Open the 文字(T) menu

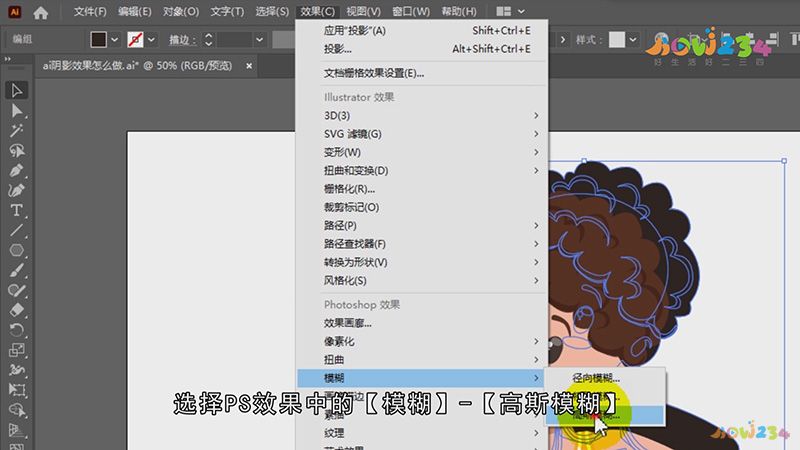point(227,11)
